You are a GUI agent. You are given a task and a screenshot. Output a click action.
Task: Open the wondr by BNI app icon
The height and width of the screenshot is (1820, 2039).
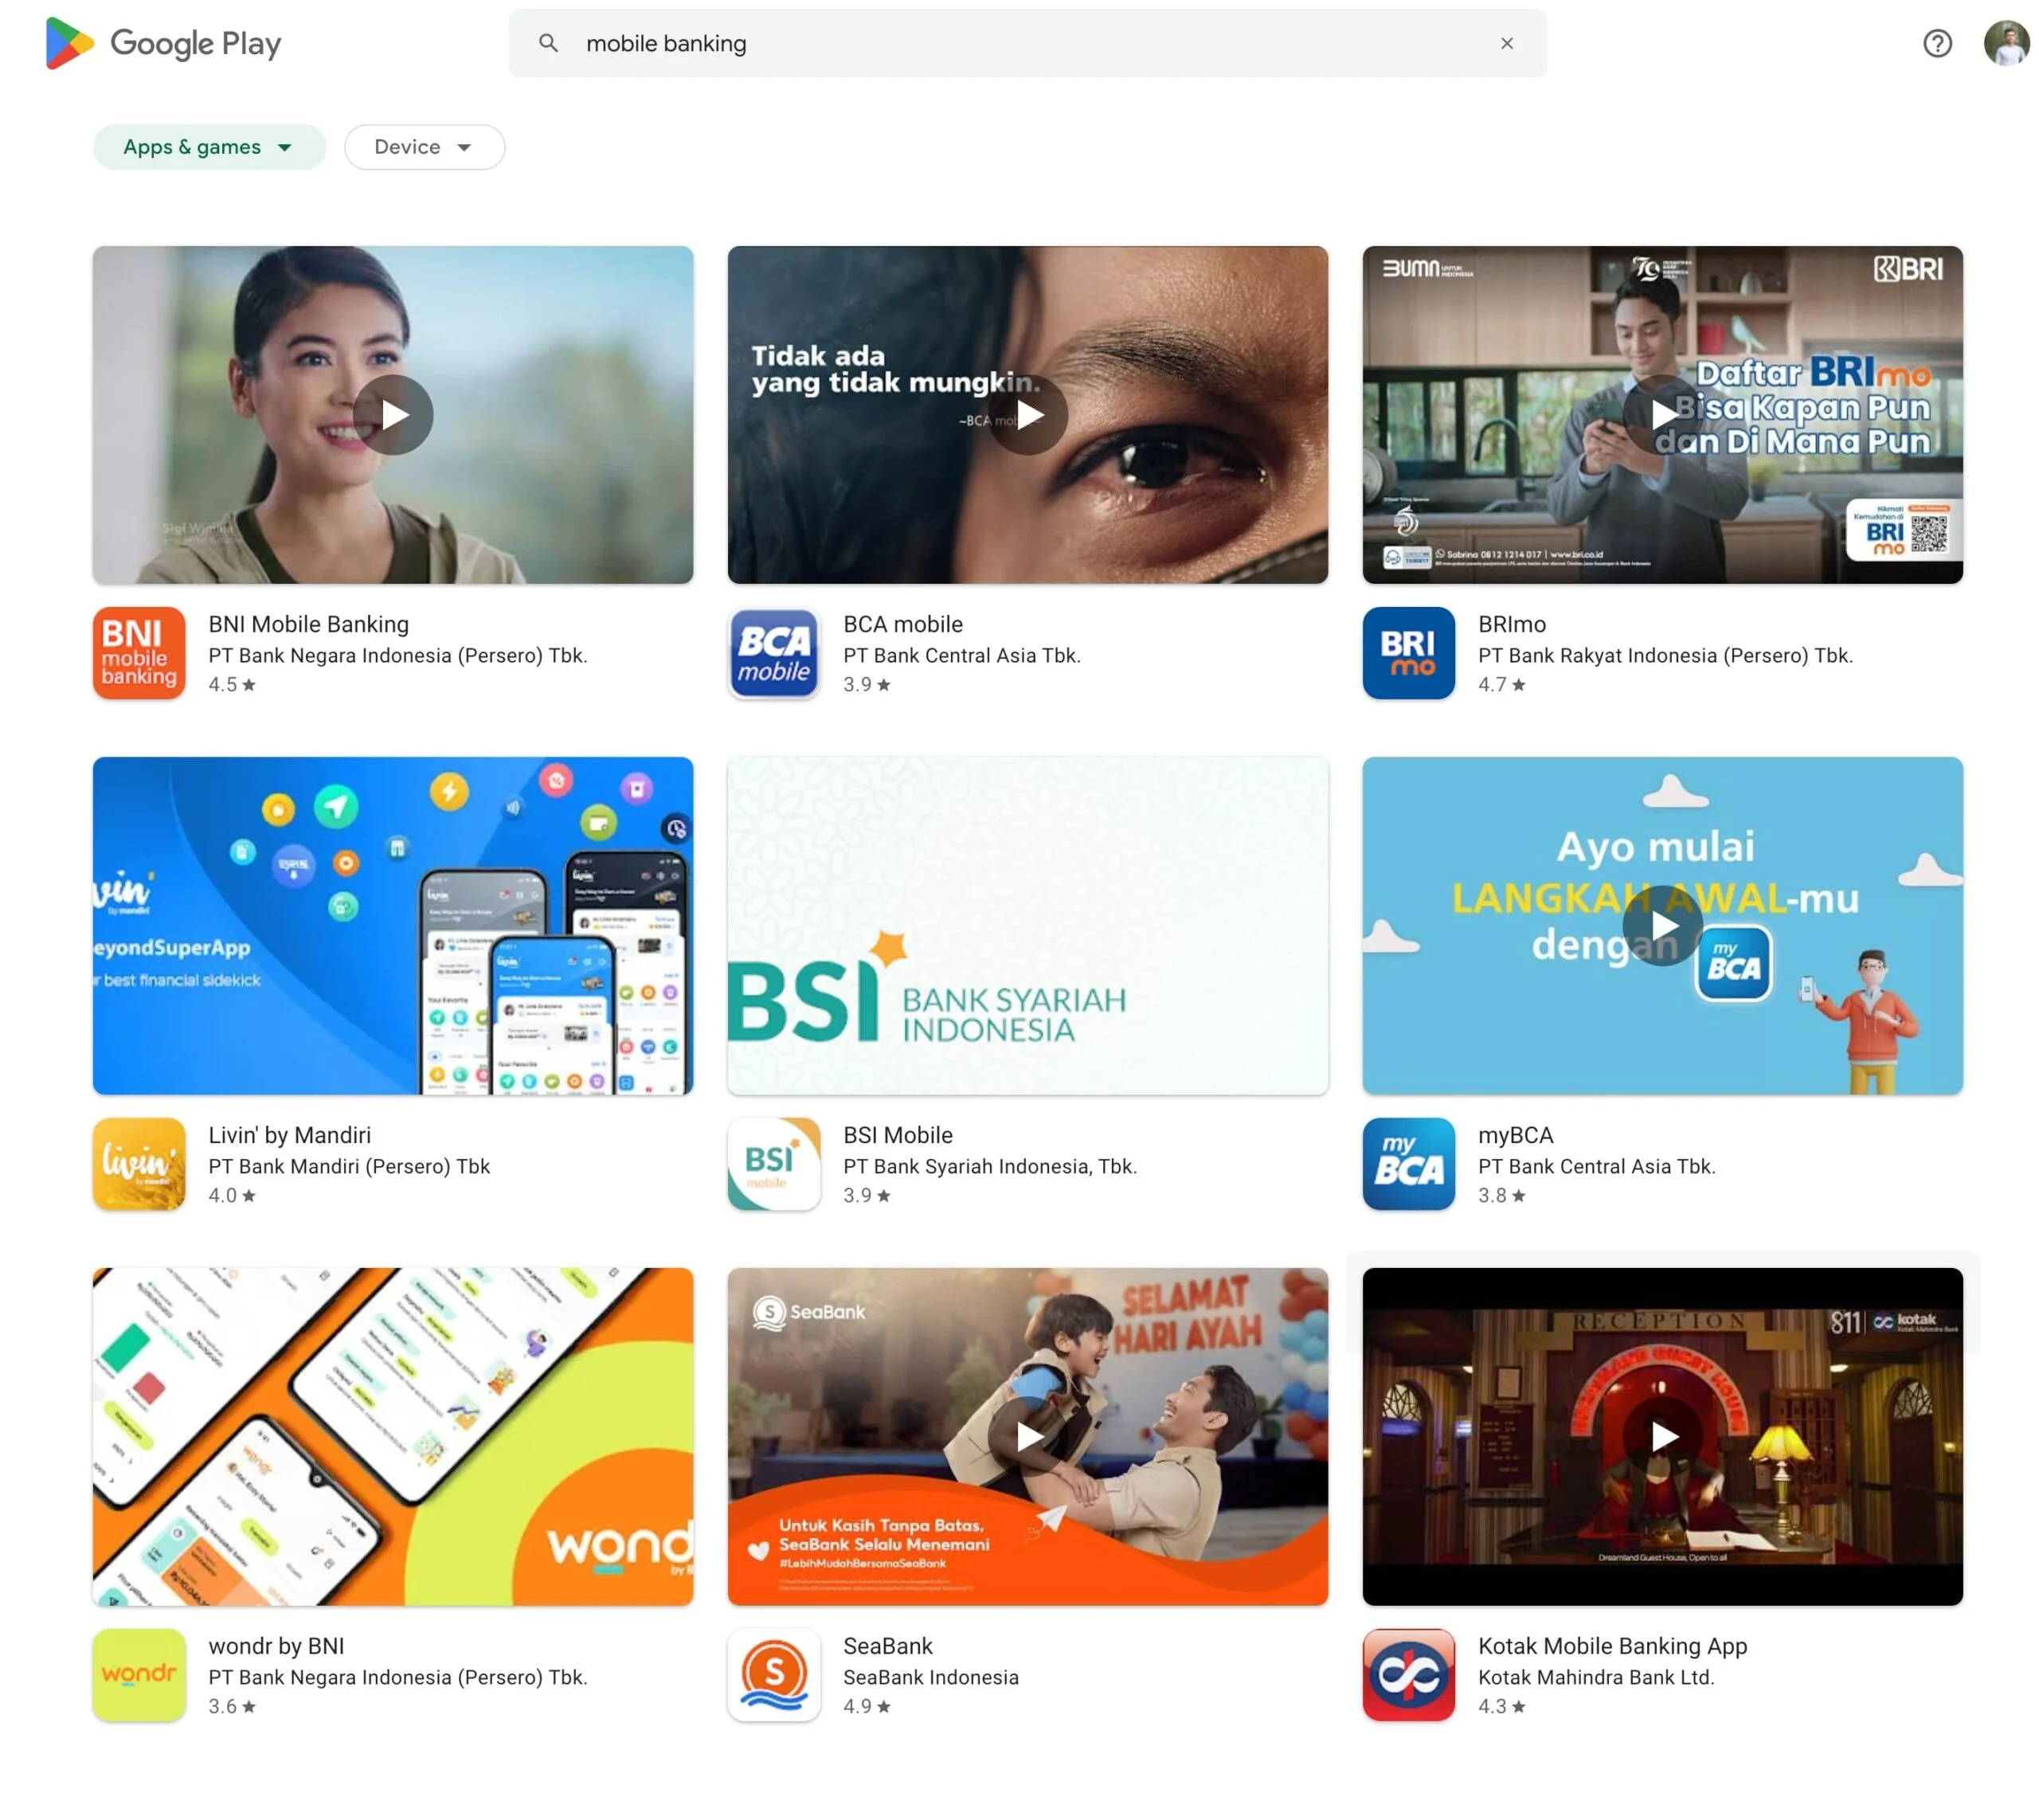(x=138, y=1675)
